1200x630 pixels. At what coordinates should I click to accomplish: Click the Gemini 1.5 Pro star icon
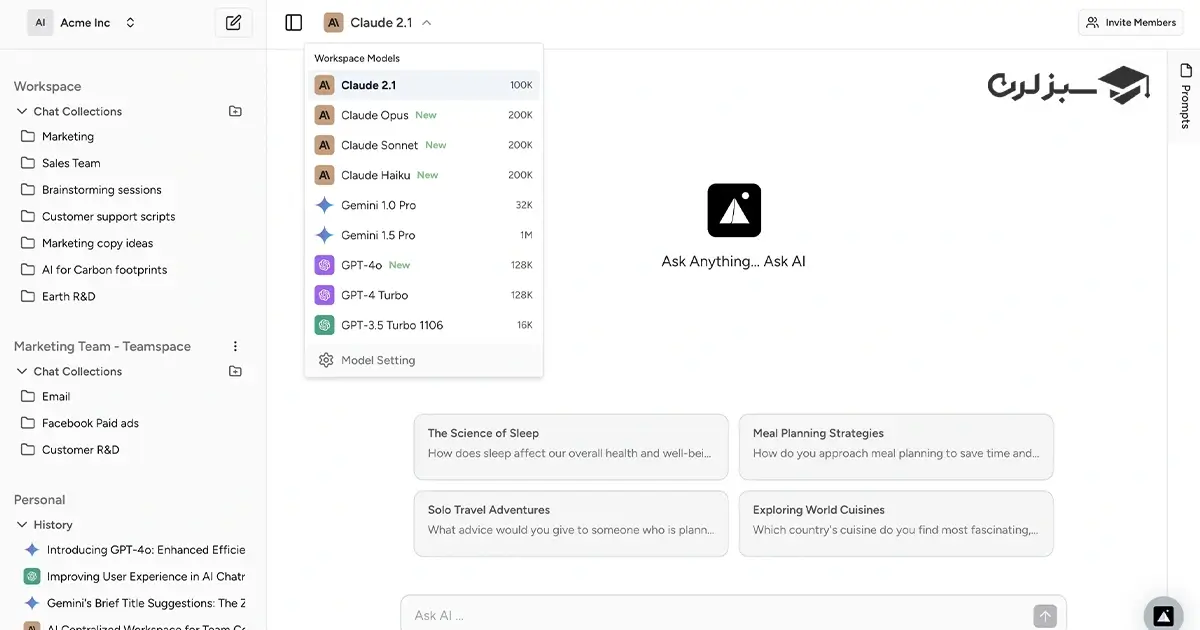coord(324,235)
